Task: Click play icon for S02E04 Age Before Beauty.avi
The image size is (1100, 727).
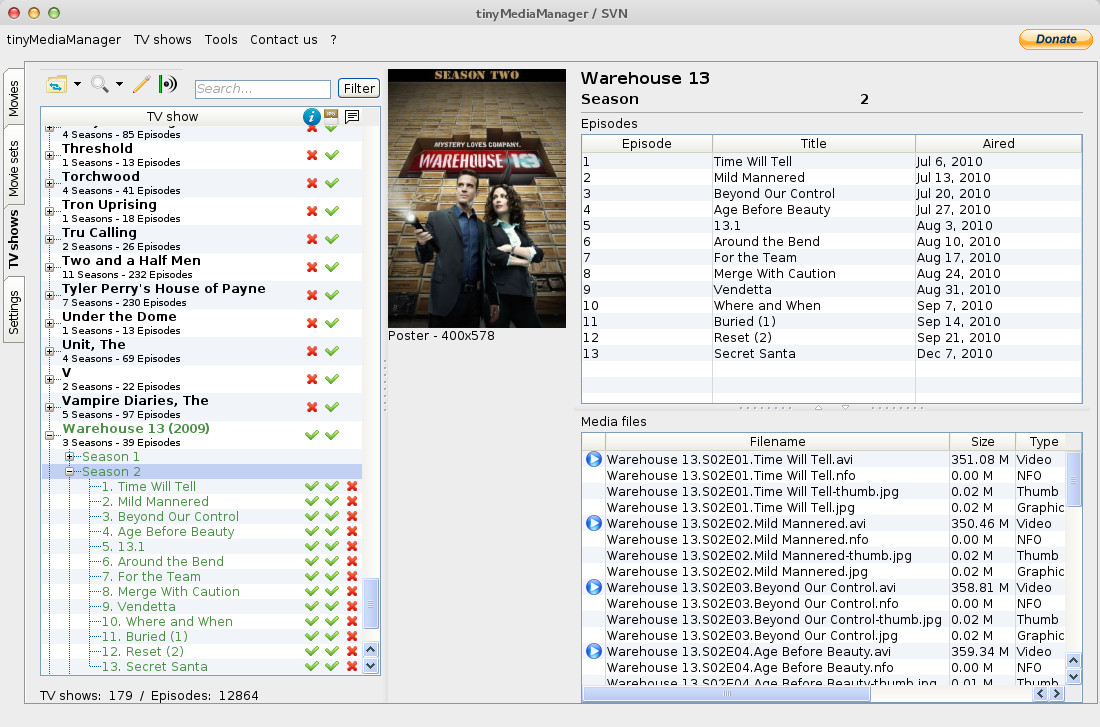Action: [593, 651]
